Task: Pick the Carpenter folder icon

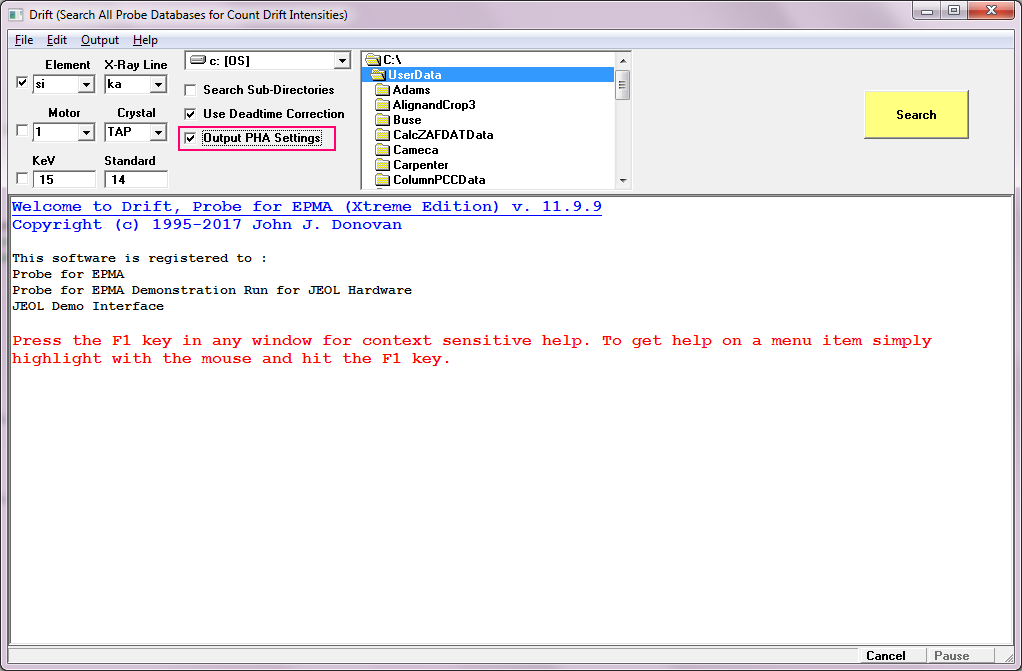Action: (382, 165)
